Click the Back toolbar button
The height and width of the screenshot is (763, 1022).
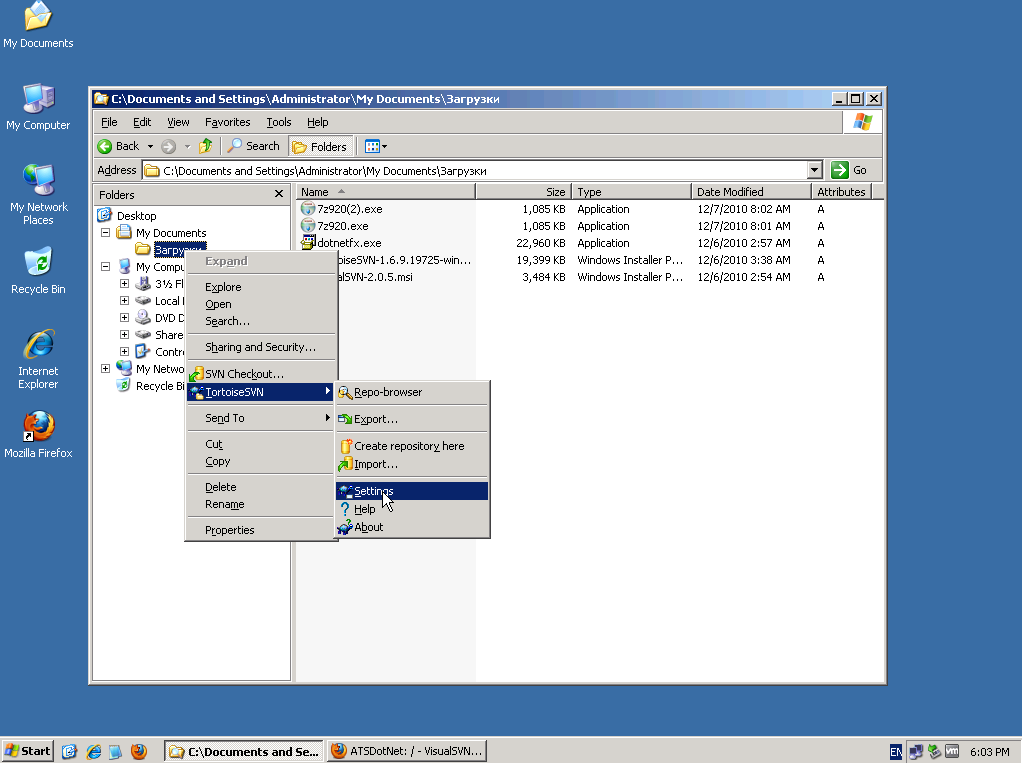click(119, 146)
